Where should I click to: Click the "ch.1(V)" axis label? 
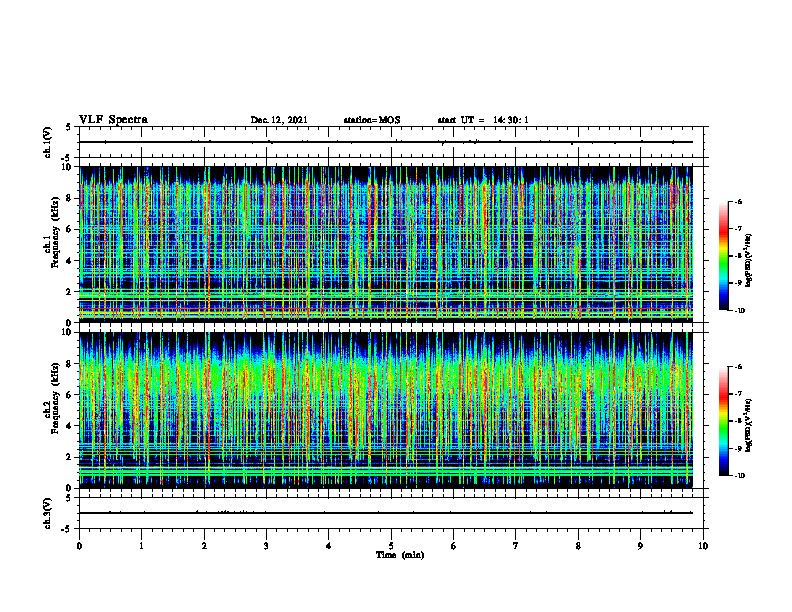point(48,142)
